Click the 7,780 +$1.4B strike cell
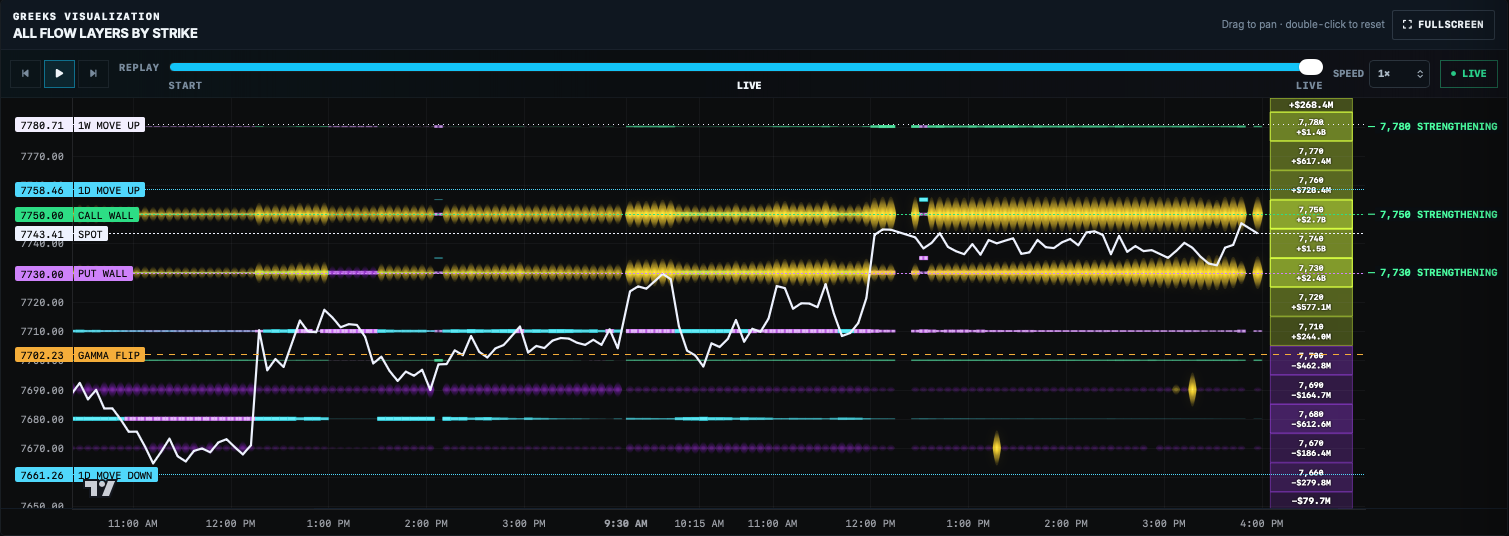 tap(1311, 127)
